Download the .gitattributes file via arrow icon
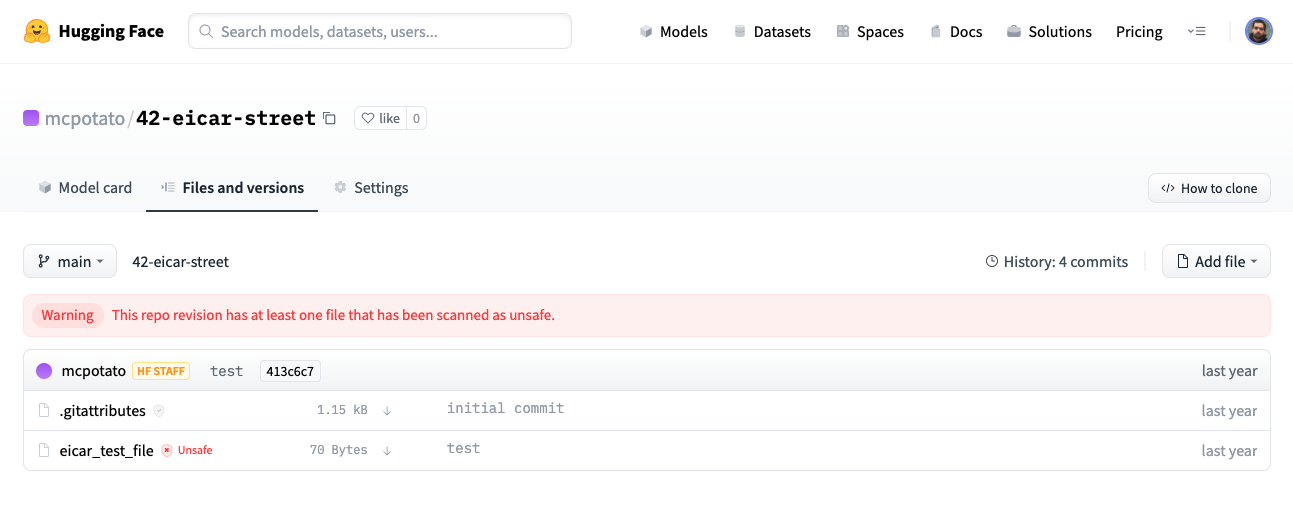The image size is (1293, 507). point(387,411)
